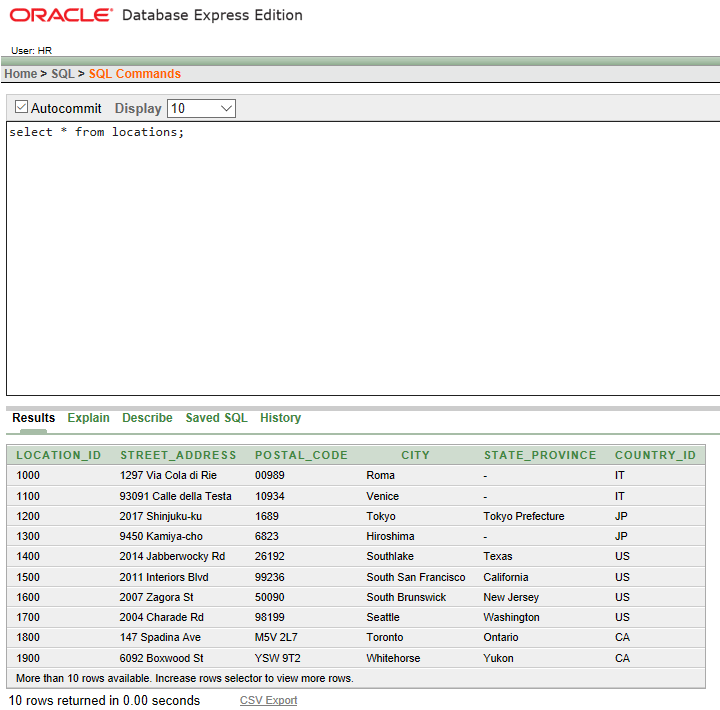Toggle the Autocommit checkbox
The width and height of the screenshot is (720, 710).
(x=21, y=107)
